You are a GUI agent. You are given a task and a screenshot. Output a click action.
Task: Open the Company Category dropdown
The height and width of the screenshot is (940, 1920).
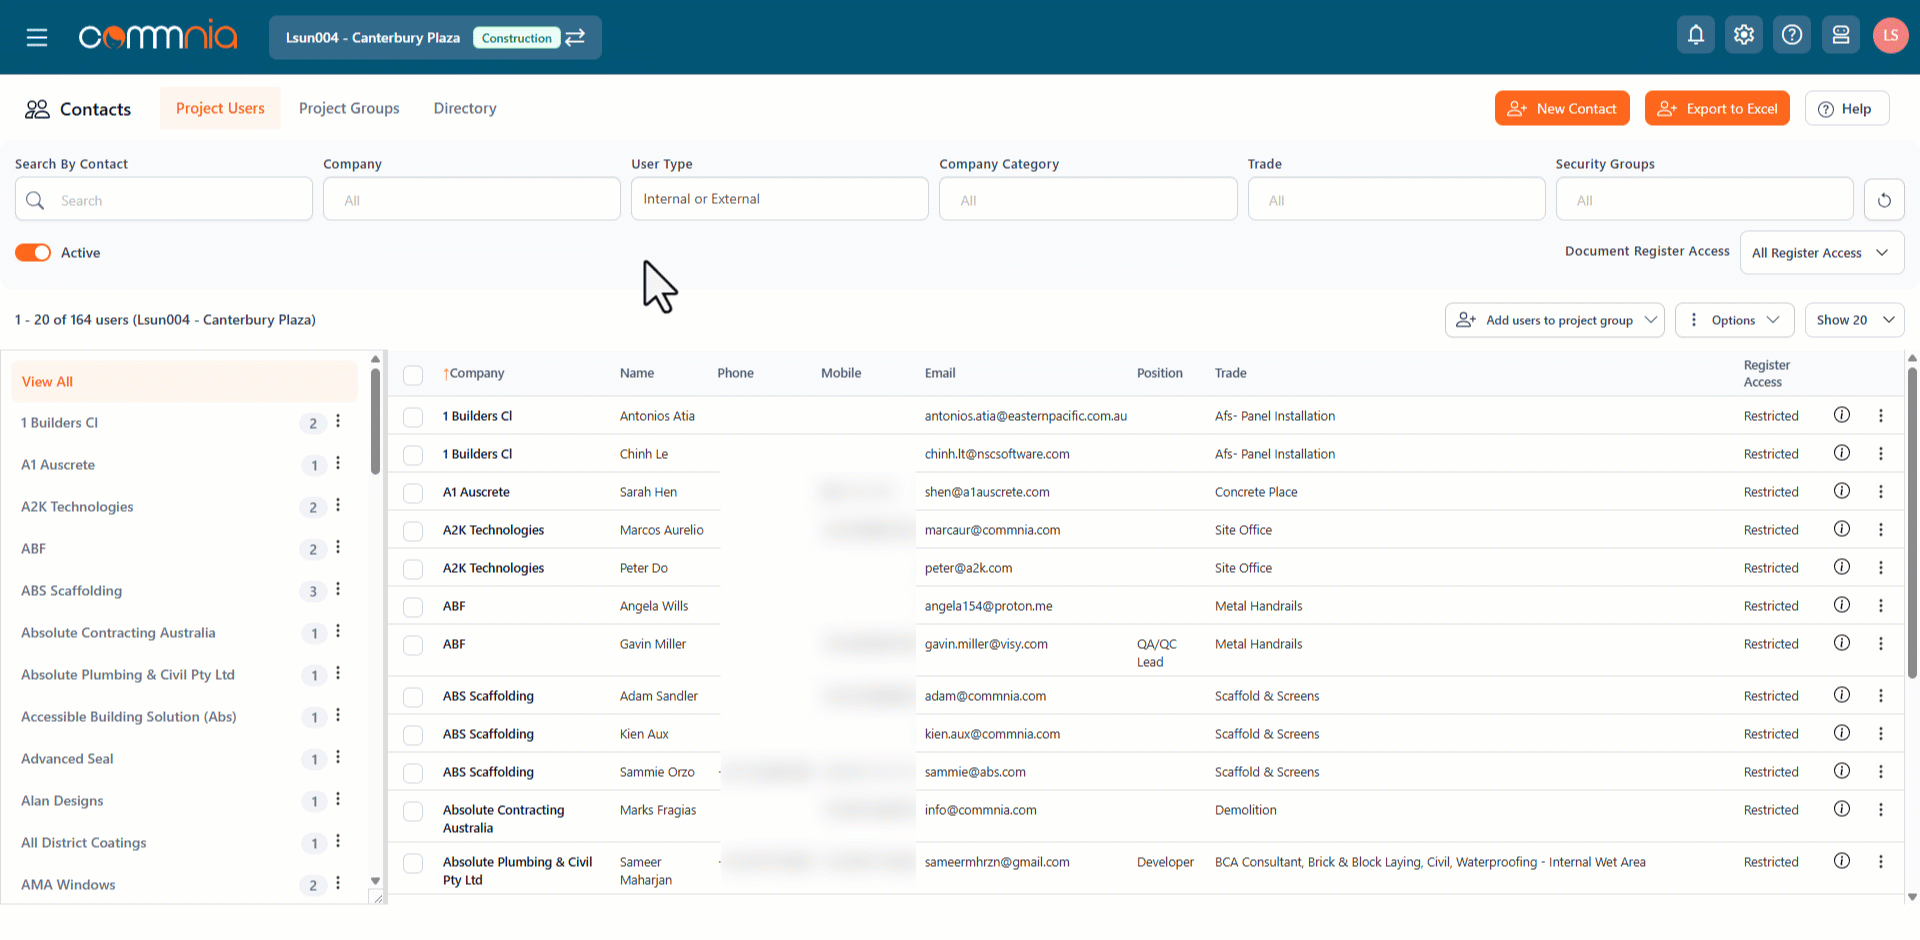[1088, 200]
